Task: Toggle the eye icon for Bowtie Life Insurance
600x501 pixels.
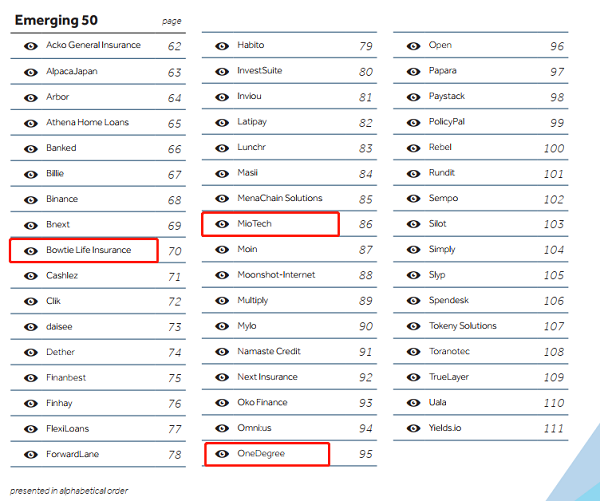Action: tap(29, 250)
